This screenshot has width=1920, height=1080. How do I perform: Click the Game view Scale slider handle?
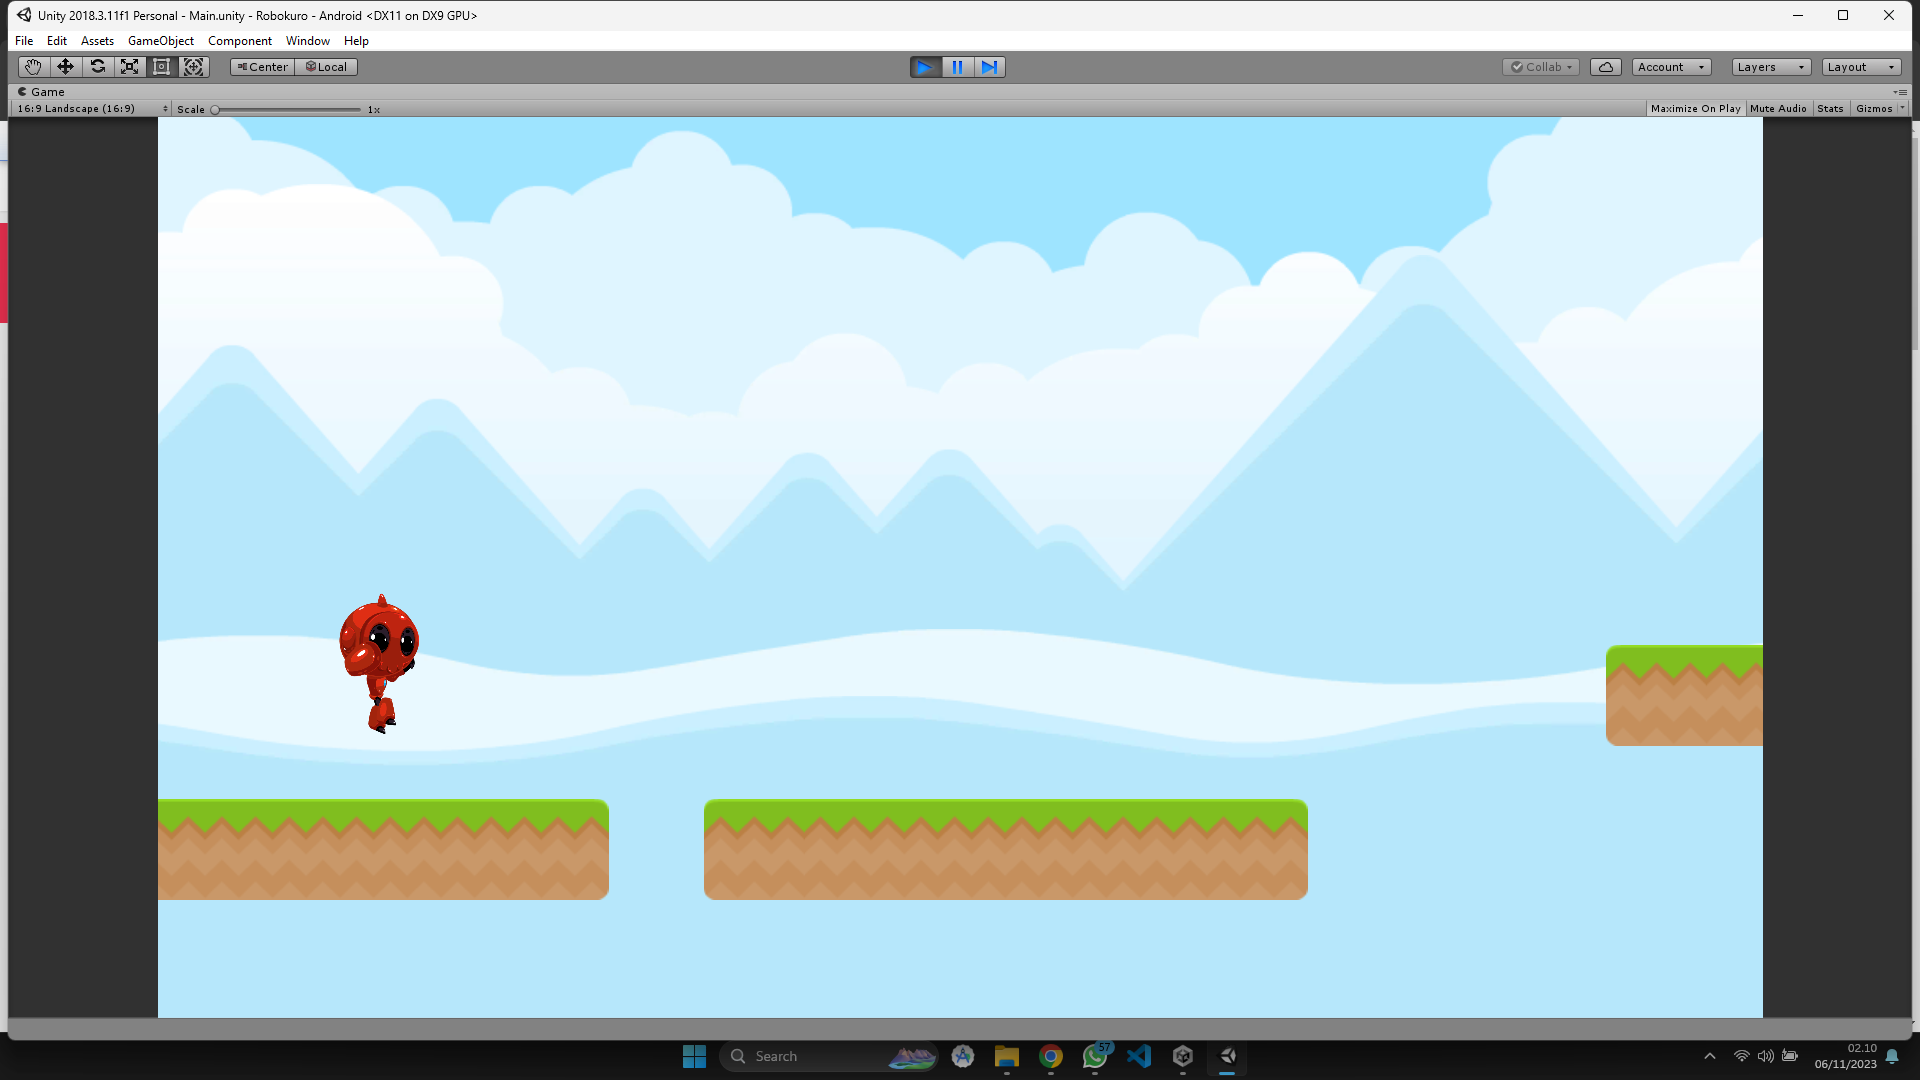click(x=215, y=110)
